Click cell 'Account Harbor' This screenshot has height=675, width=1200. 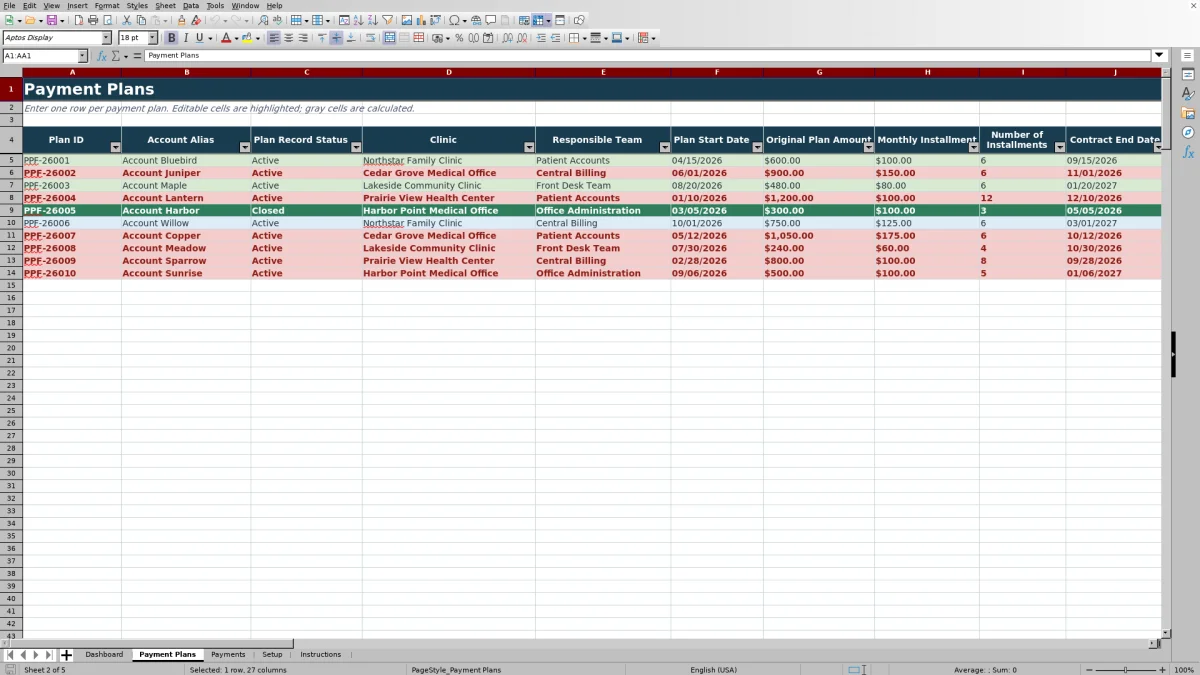[x=186, y=211]
